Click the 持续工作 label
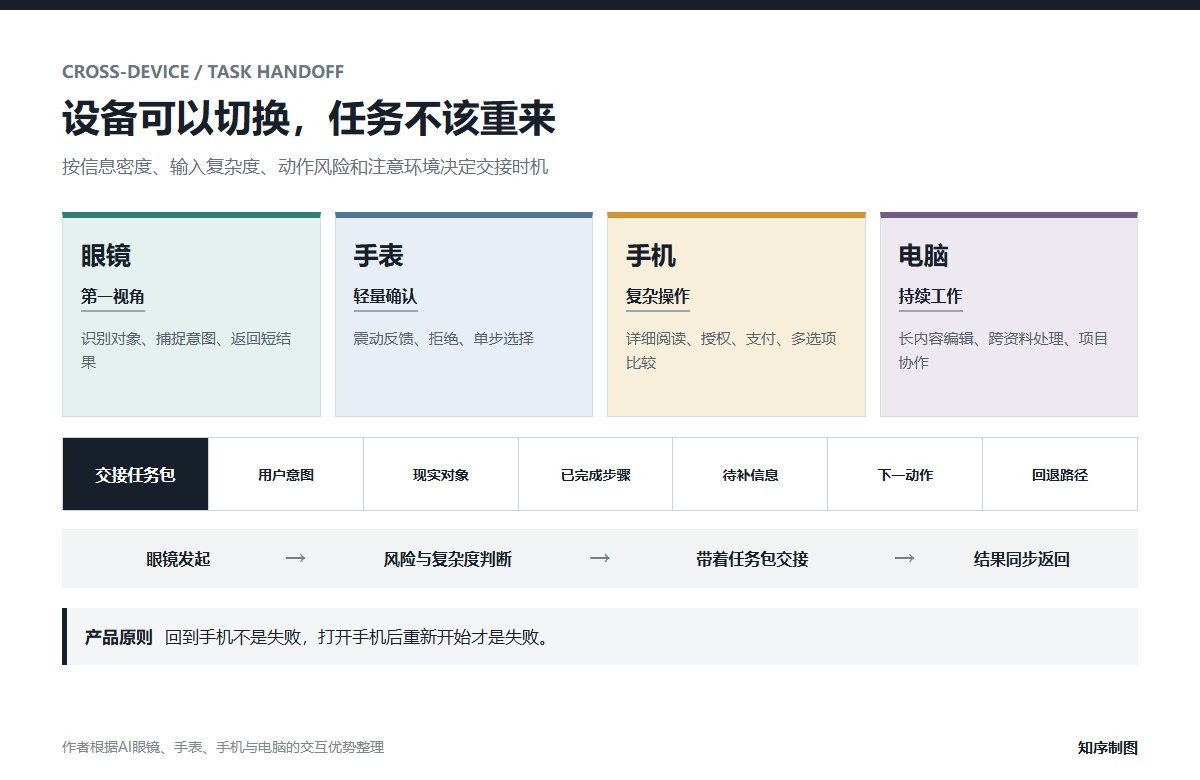This screenshot has height=780, width=1200. pos(930,297)
